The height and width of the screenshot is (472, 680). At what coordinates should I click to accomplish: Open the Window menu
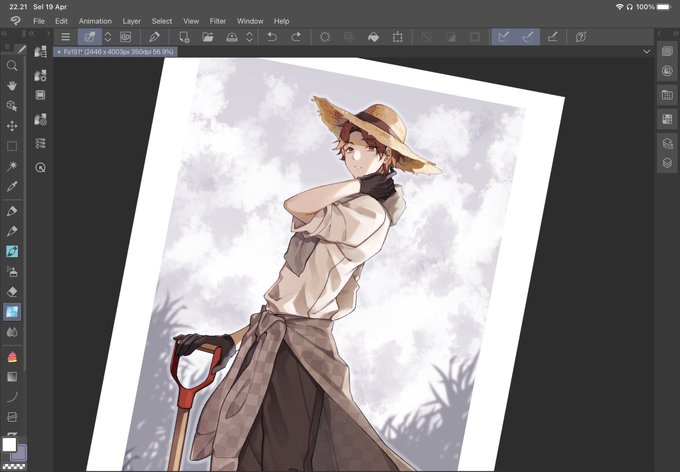point(250,21)
